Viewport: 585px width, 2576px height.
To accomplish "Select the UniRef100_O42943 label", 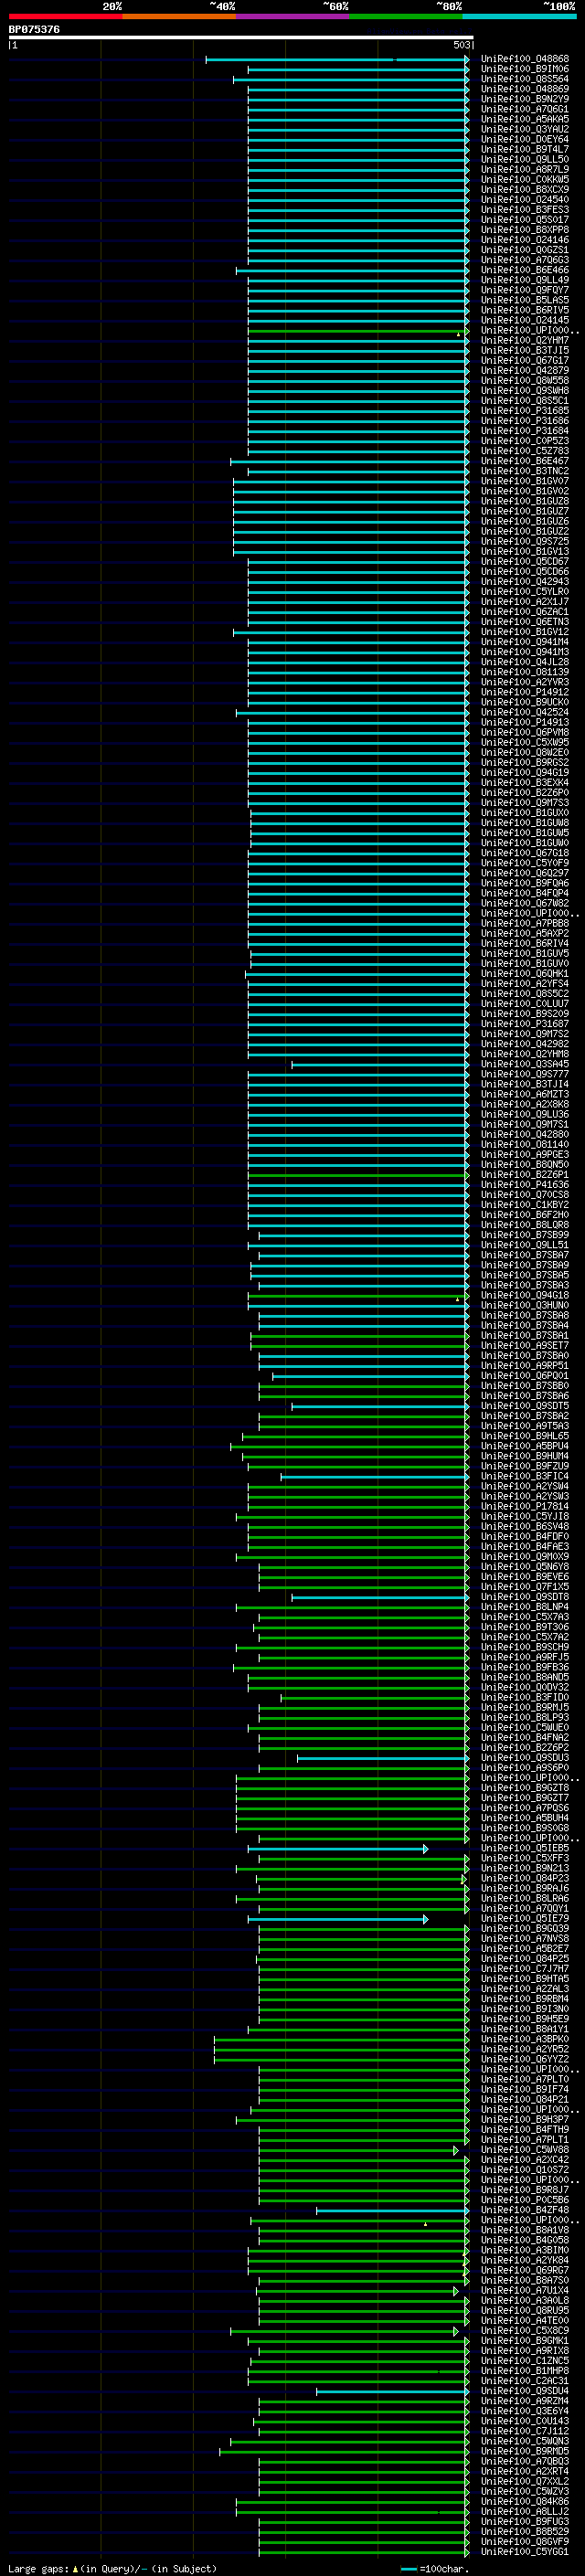I will coord(524,582).
